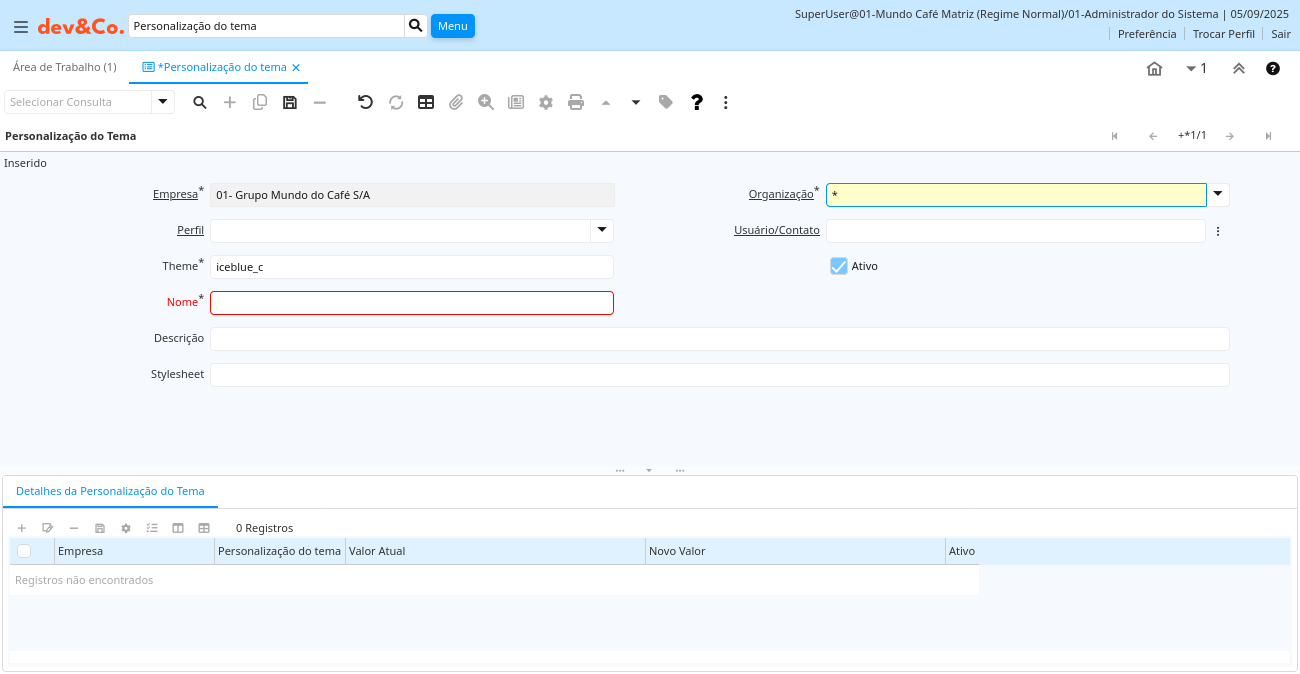Click the Trocar Perfil link

coord(1223,34)
